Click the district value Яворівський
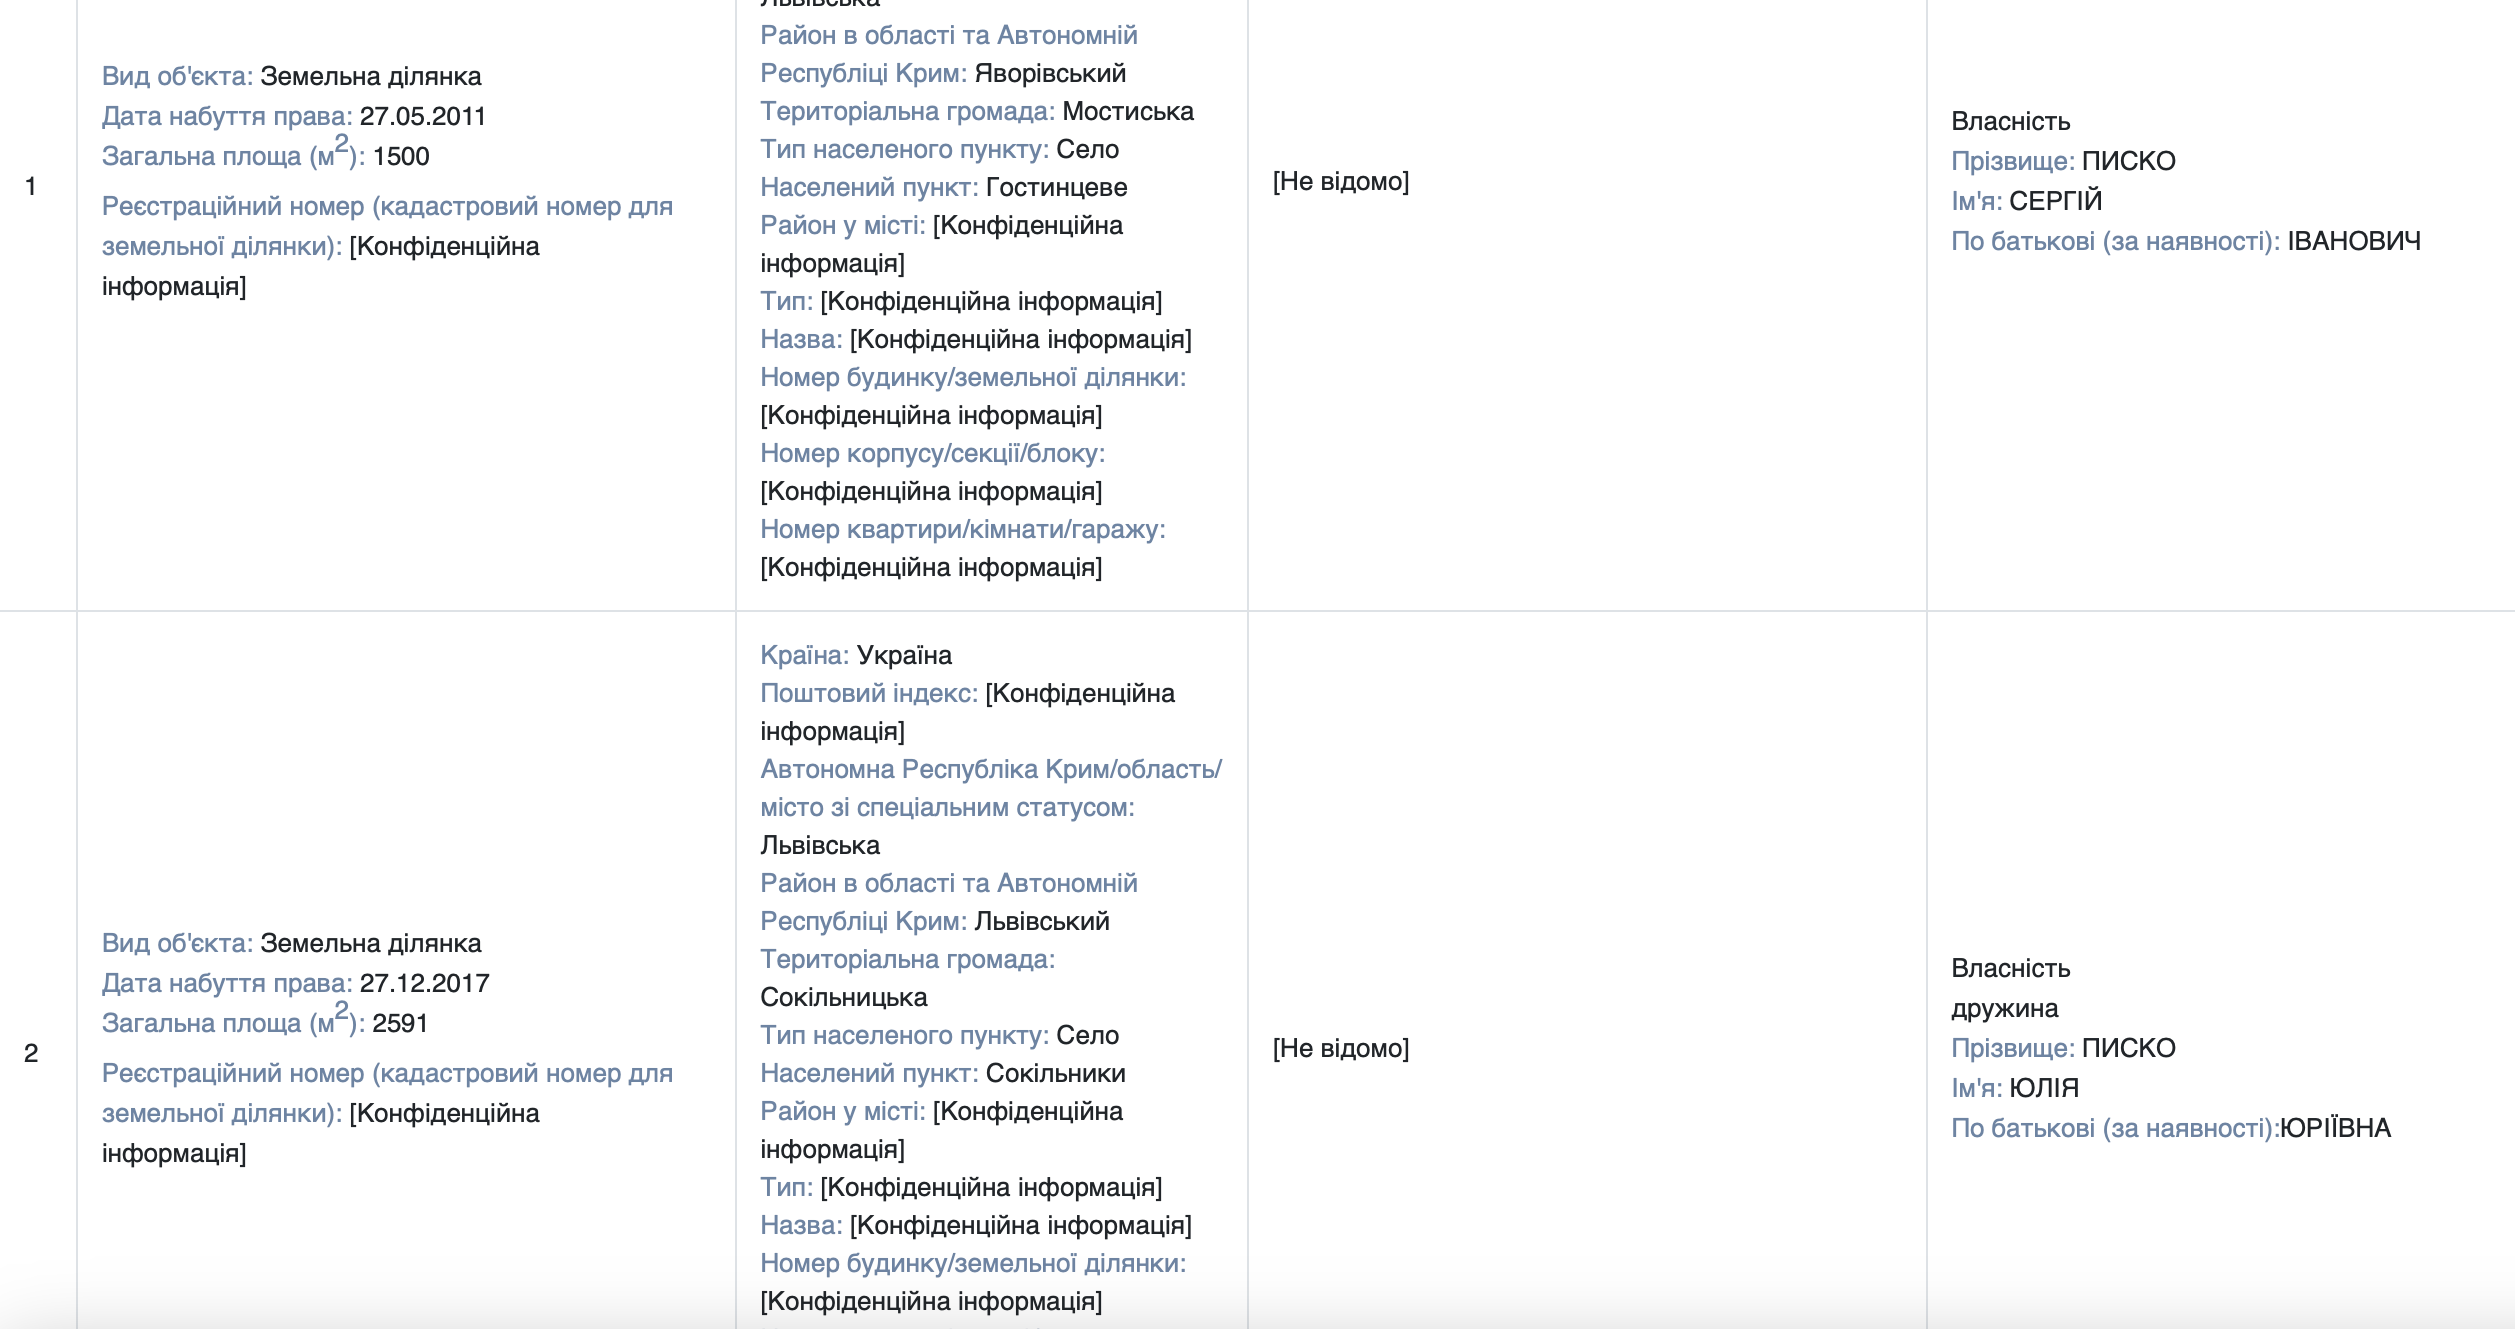This screenshot has width=2515, height=1329. pyautogui.click(x=1050, y=74)
